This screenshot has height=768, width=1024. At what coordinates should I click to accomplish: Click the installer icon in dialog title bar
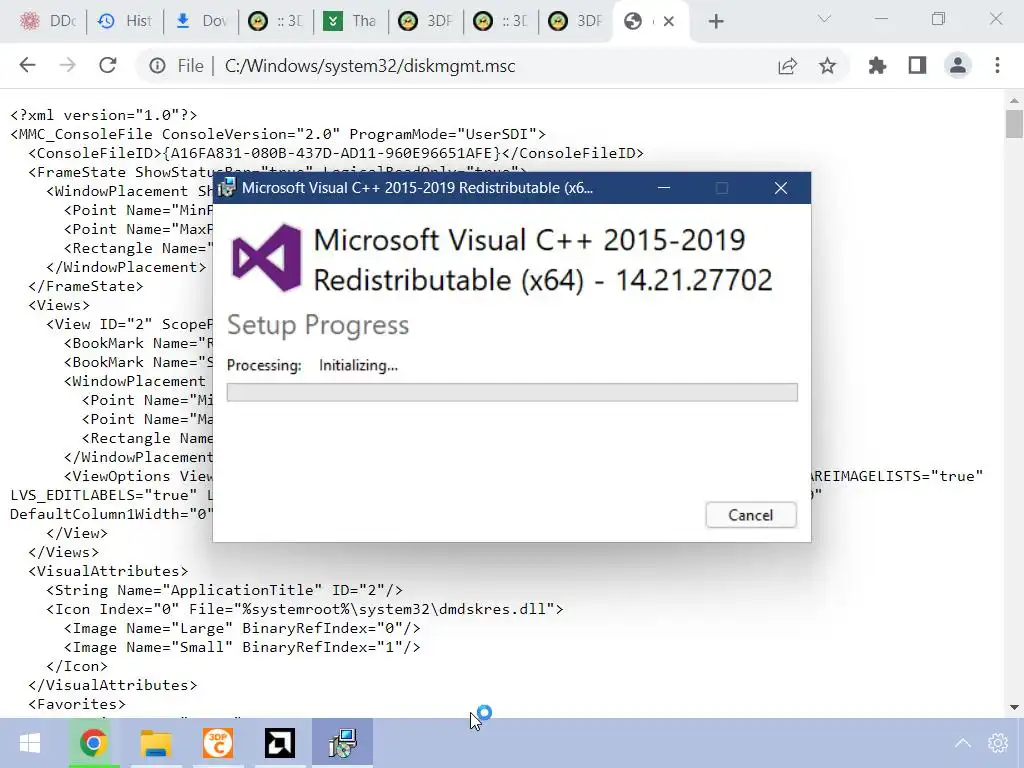point(227,188)
